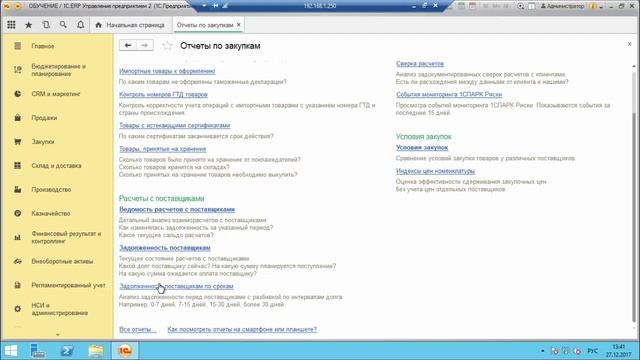The width and height of the screenshot is (640, 360).
Task: Close the Отчеты по закупкам form
Action: tap(629, 44)
